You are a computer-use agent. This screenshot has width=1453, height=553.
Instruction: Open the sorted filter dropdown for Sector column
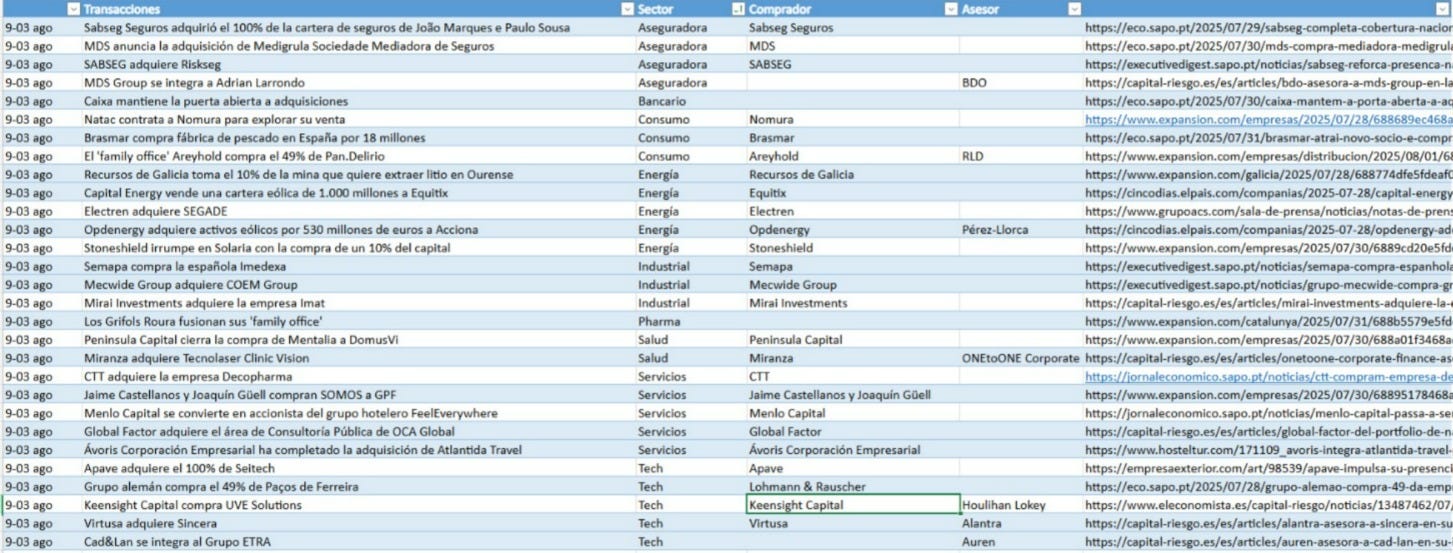pyautogui.click(x=739, y=9)
